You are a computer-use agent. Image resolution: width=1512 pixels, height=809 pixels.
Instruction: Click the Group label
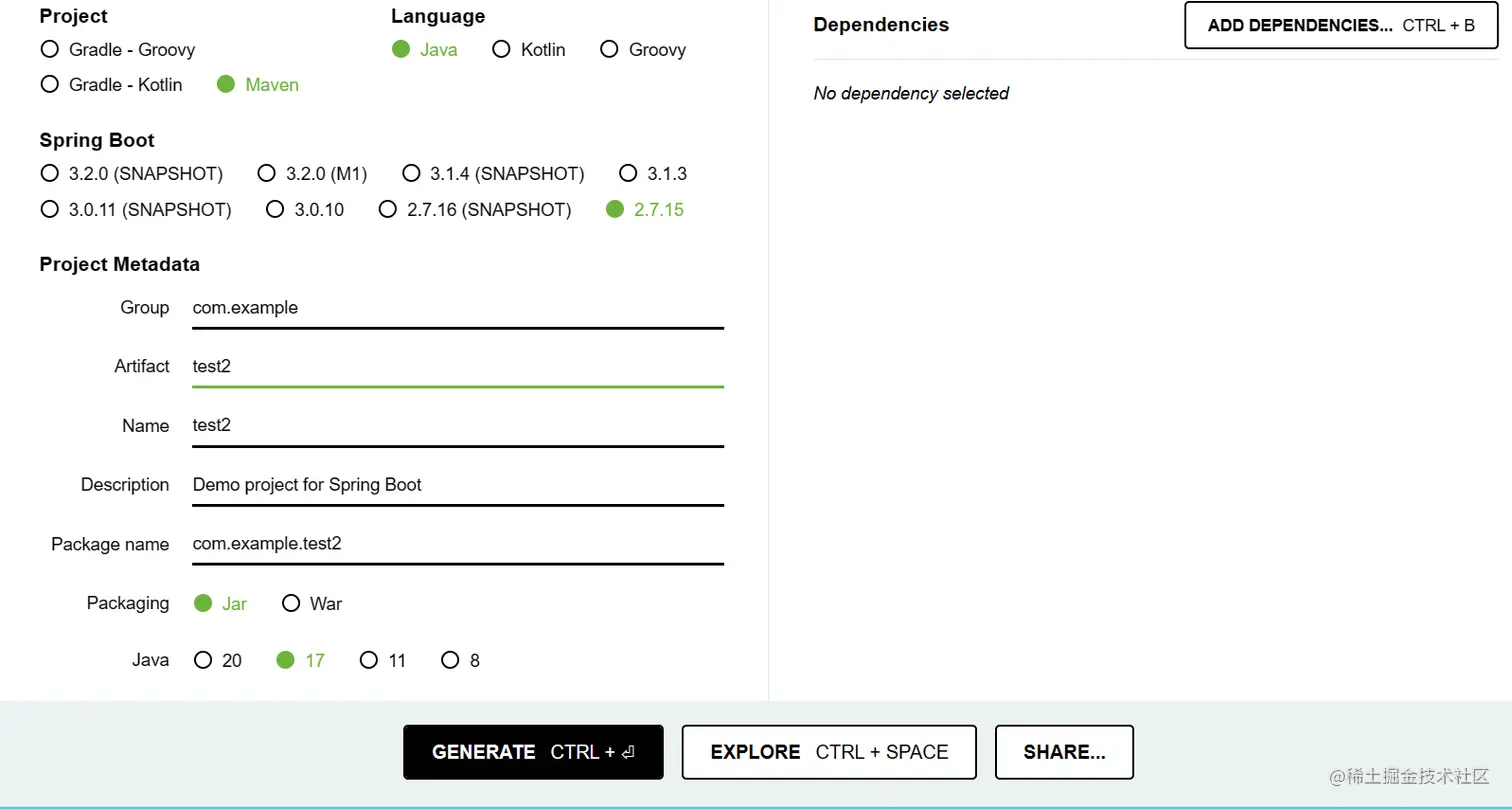tap(145, 307)
